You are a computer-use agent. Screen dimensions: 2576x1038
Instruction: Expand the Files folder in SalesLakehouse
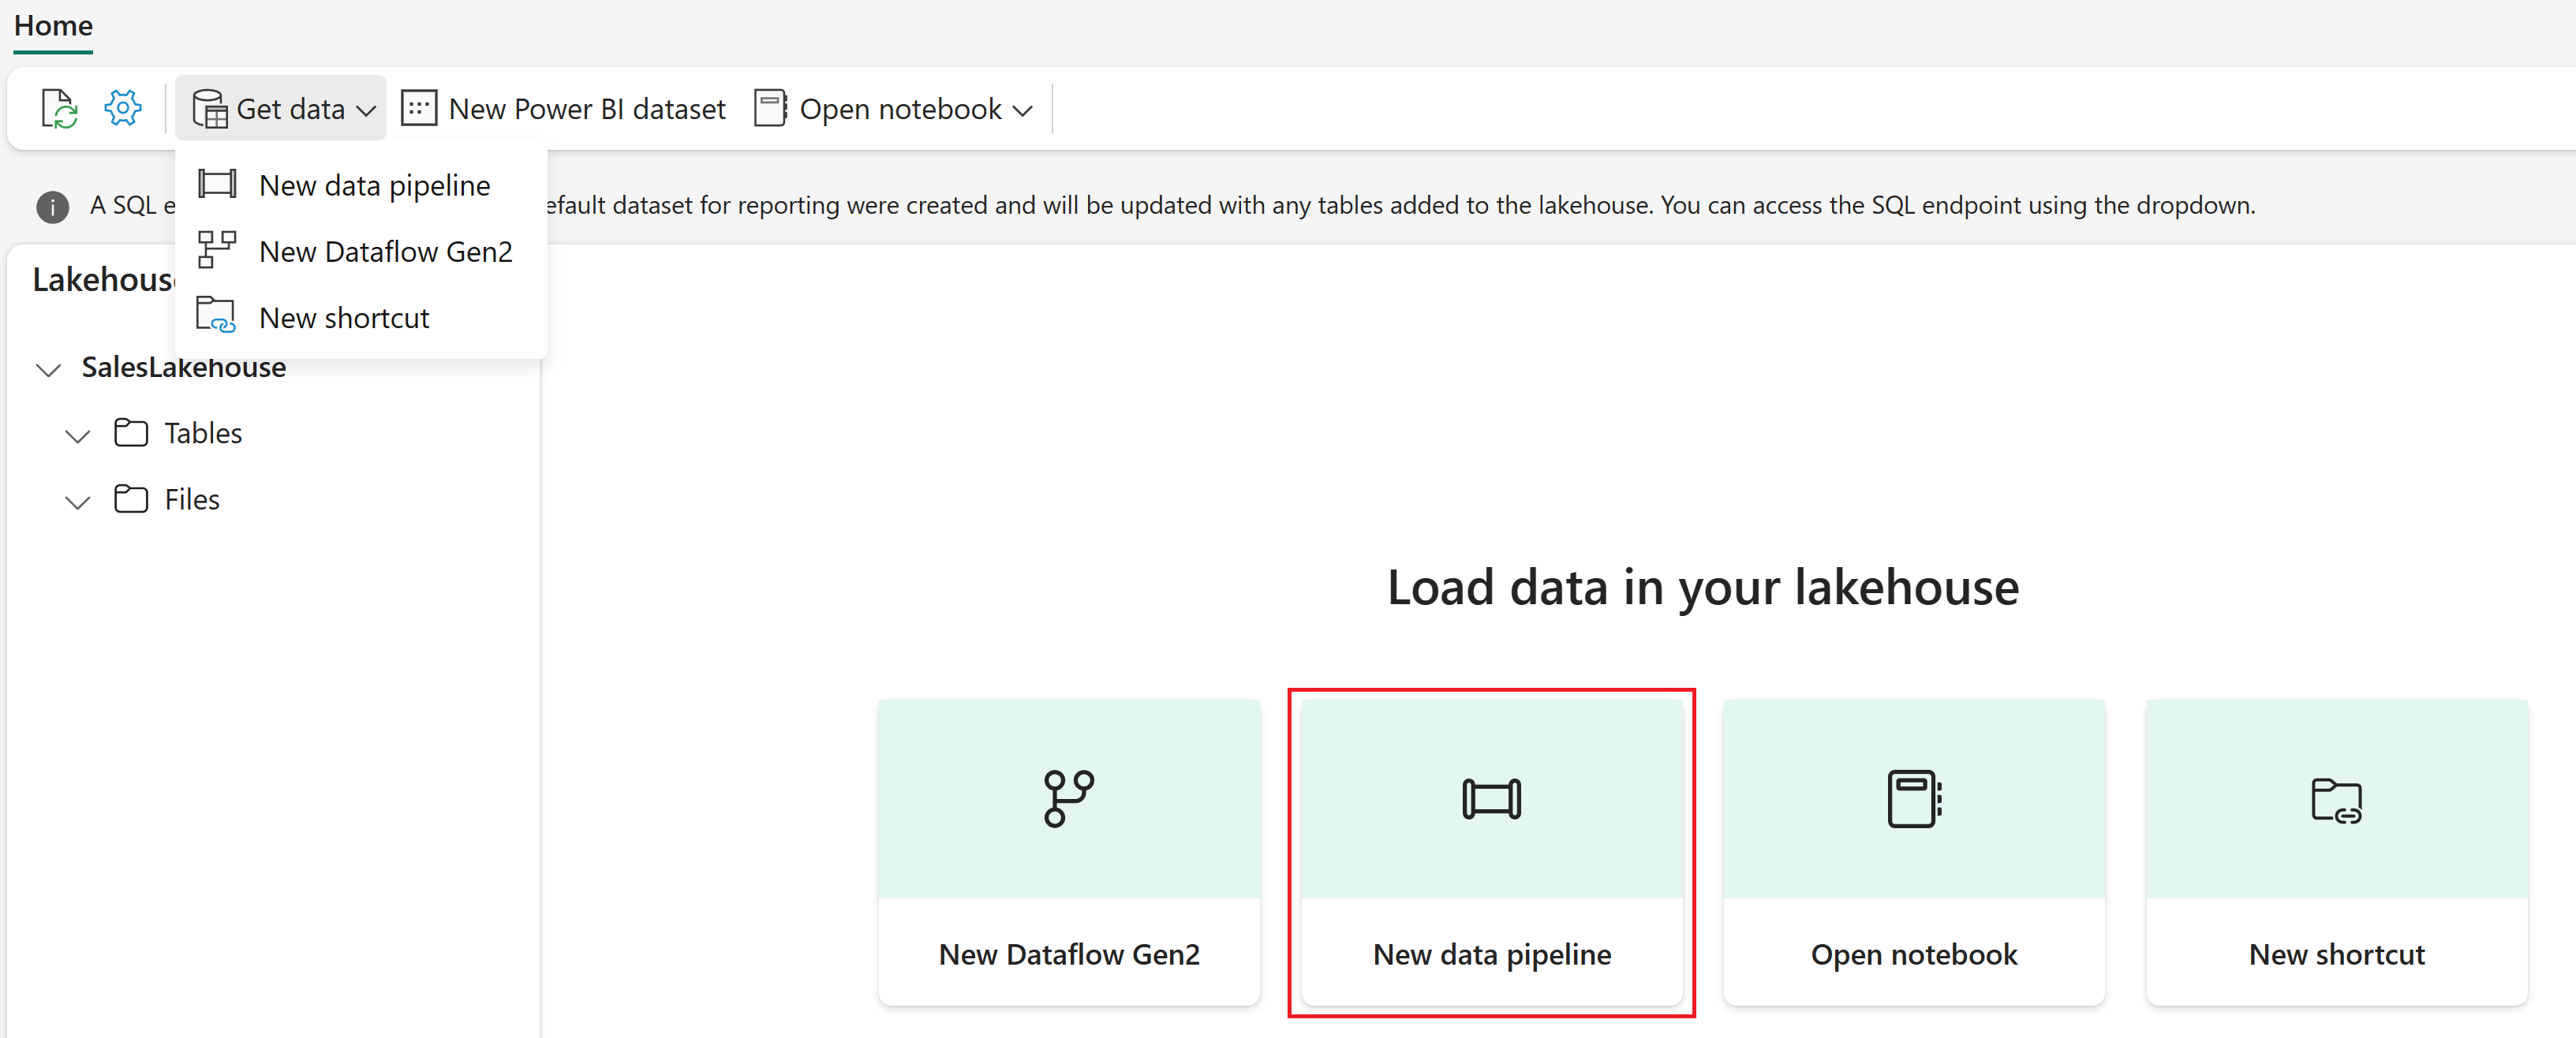[x=79, y=499]
